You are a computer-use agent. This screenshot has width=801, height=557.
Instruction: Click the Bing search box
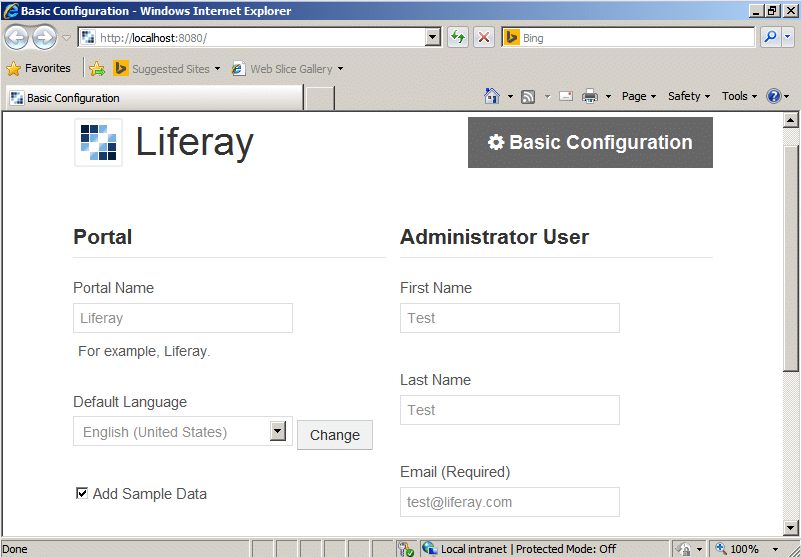(x=628, y=38)
